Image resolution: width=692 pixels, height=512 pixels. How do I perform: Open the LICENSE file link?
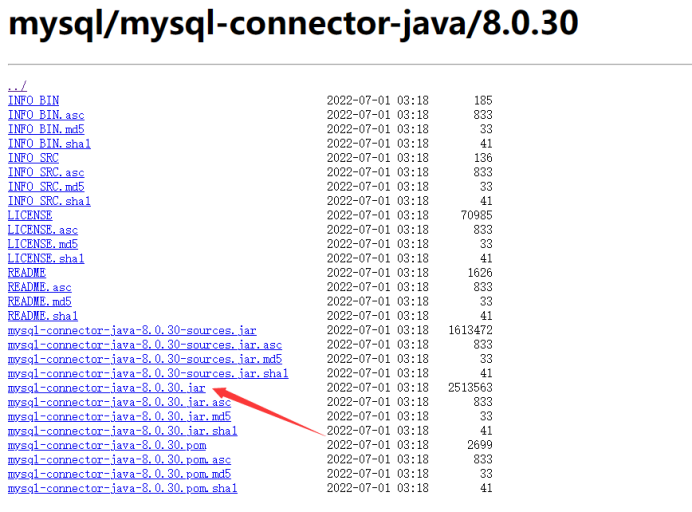point(30,215)
